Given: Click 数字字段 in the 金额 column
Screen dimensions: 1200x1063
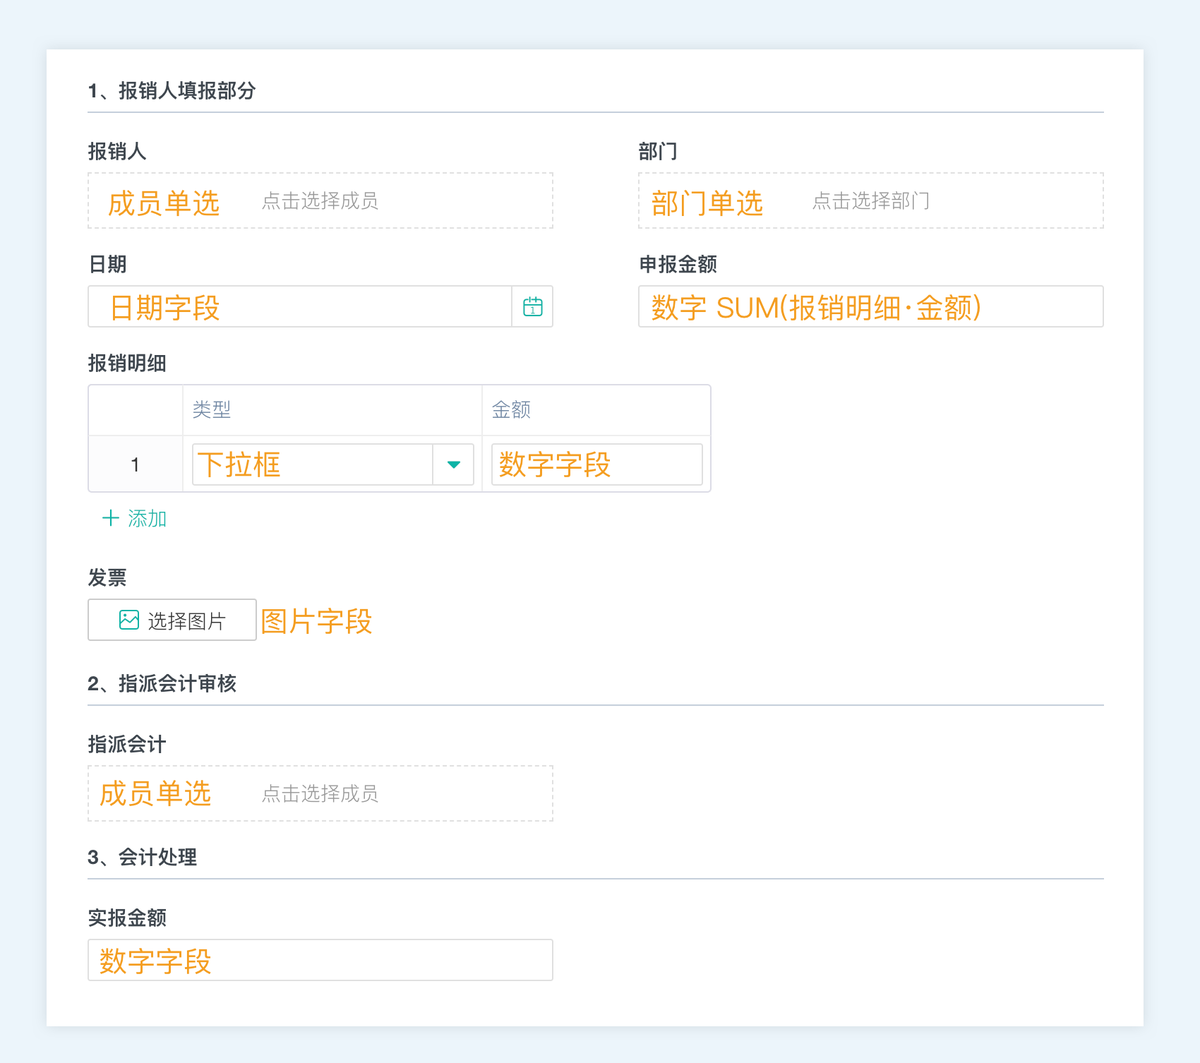Looking at the screenshot, I should point(595,464).
